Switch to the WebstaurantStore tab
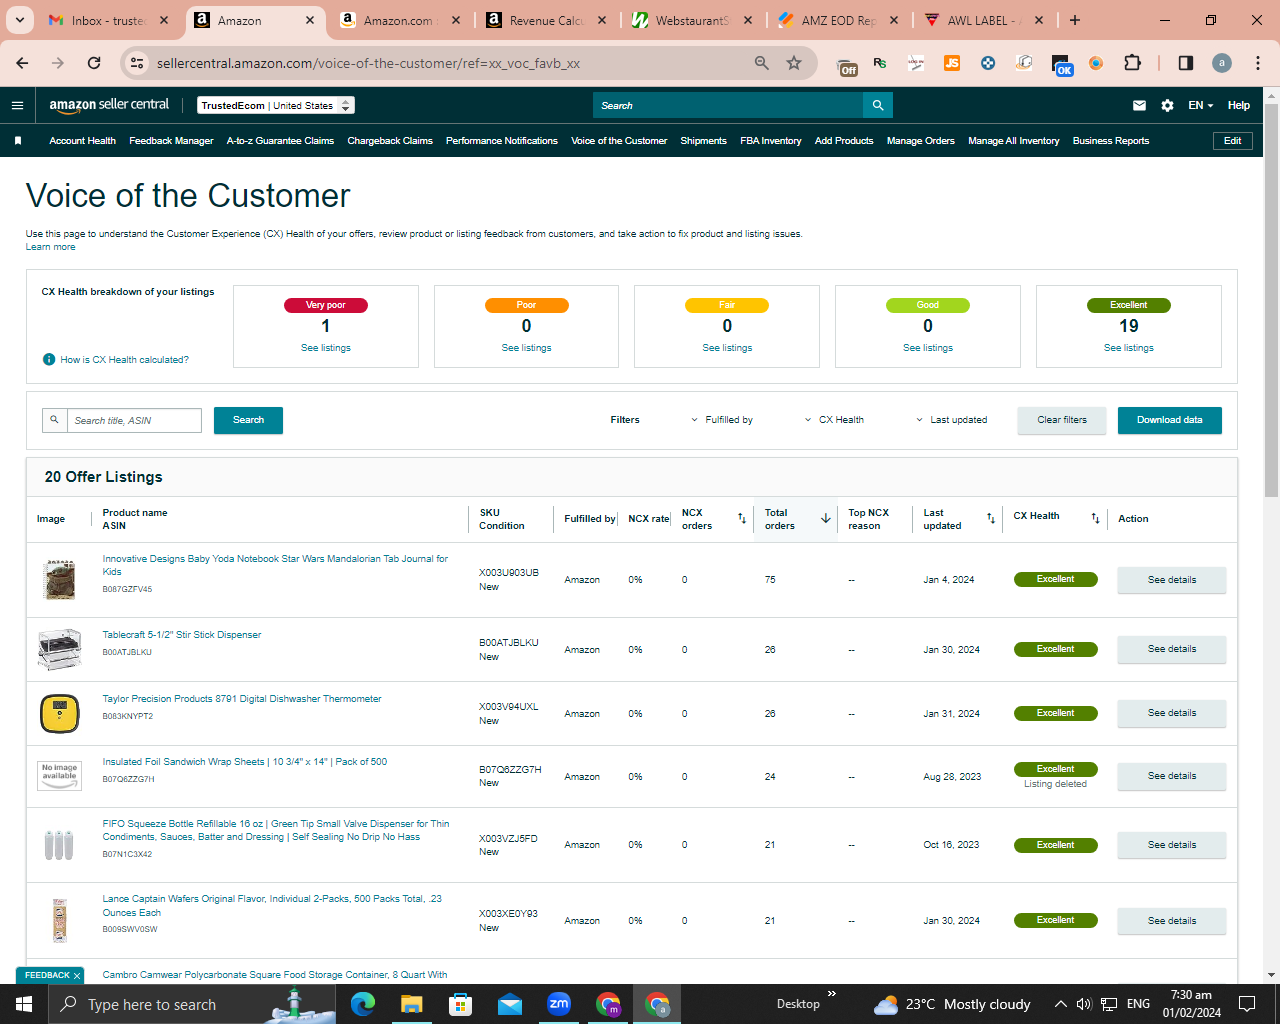Viewport: 1280px width, 1024px height. (x=692, y=20)
